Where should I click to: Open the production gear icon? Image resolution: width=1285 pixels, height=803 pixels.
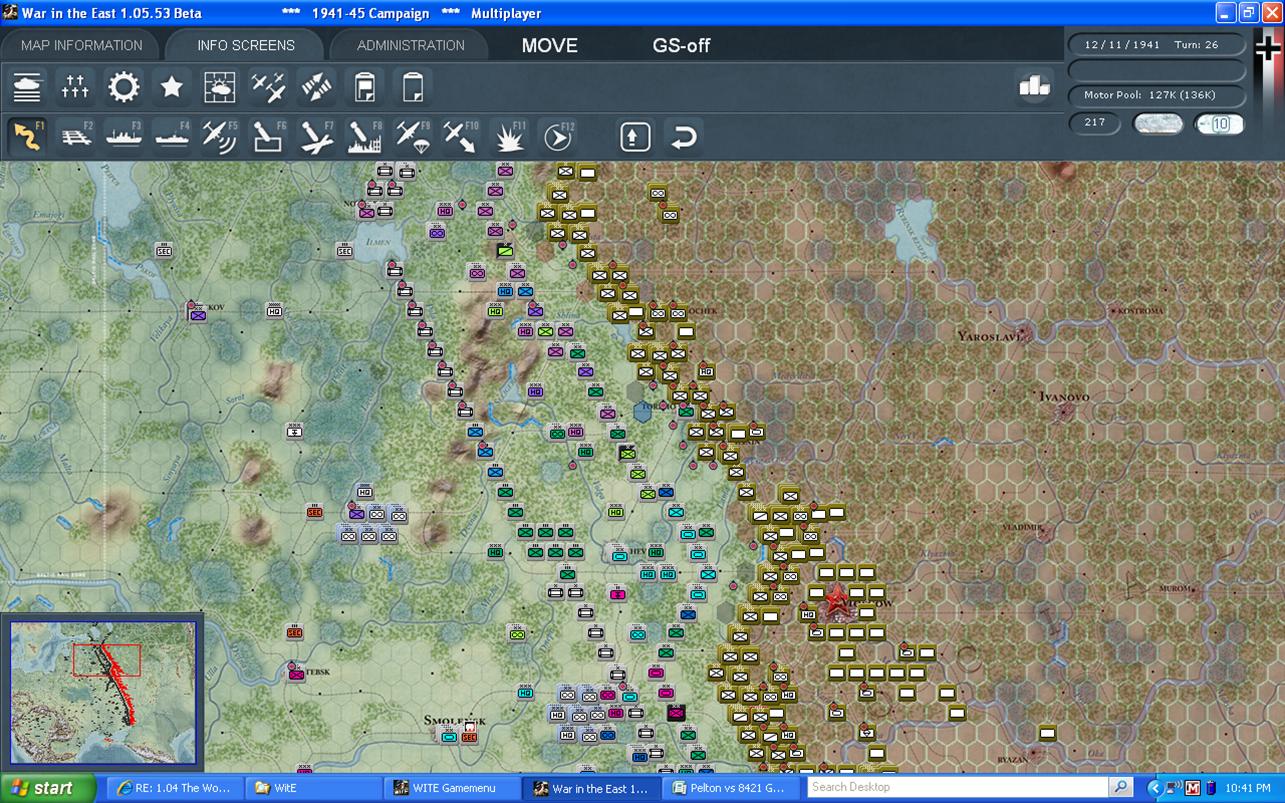point(123,87)
